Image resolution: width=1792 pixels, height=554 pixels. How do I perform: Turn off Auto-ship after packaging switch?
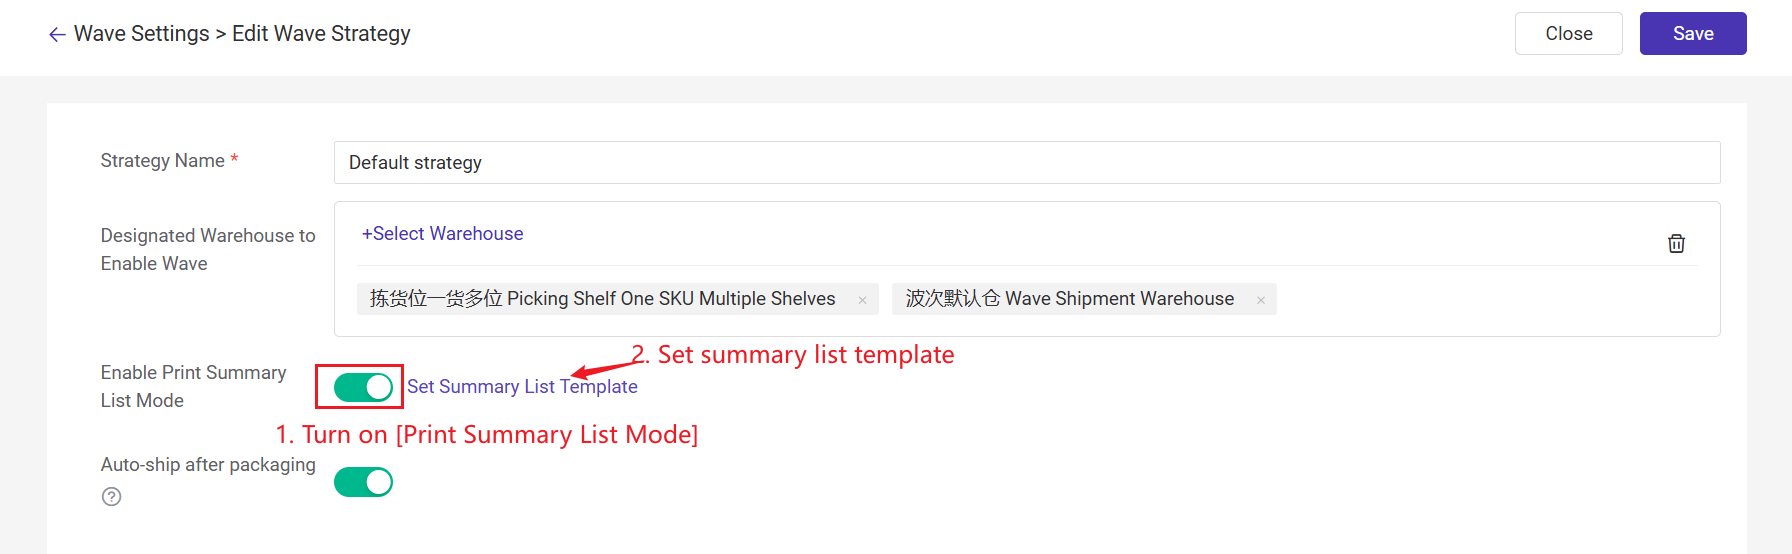(x=363, y=482)
